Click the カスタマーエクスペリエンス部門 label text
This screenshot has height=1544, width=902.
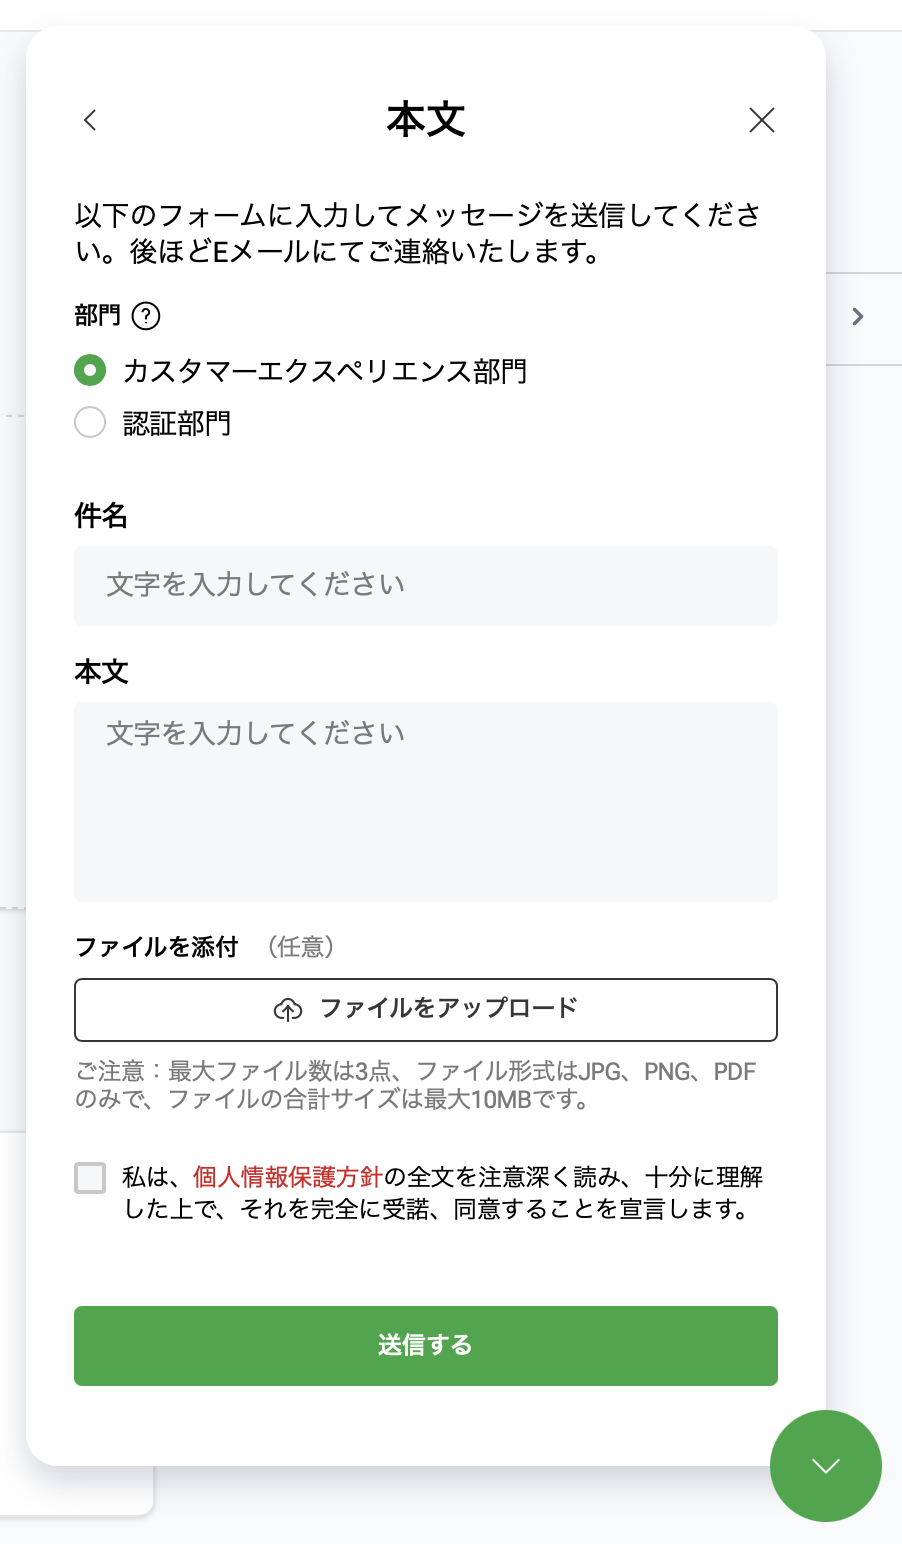325,372
